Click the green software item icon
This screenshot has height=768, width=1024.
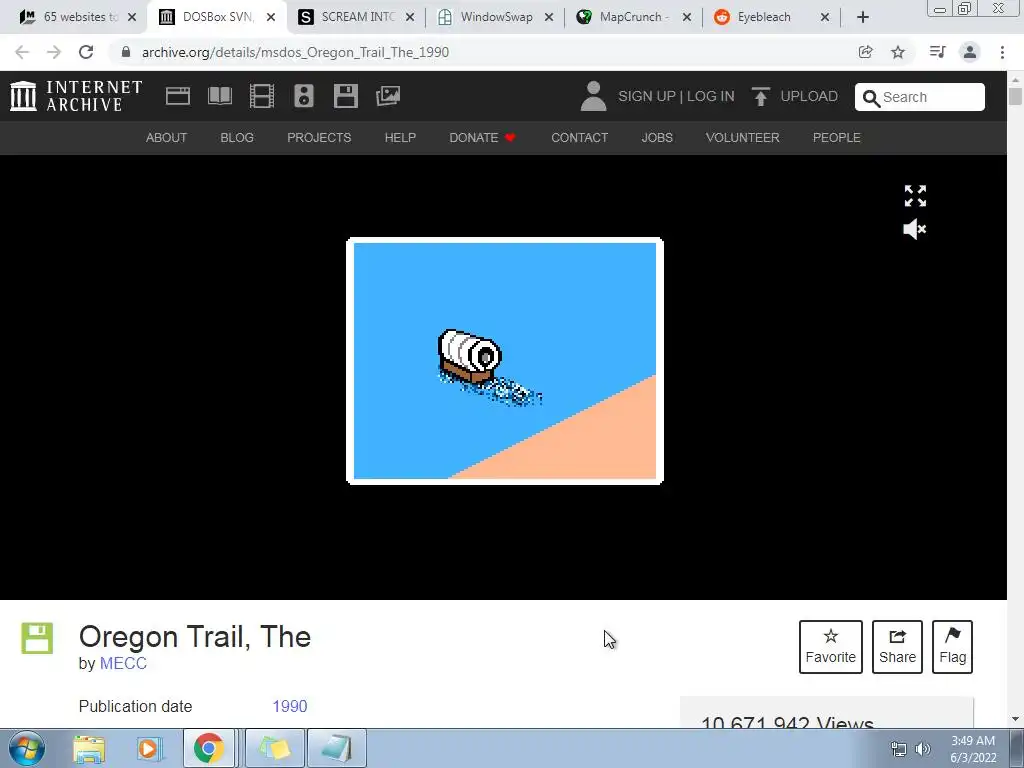37,638
